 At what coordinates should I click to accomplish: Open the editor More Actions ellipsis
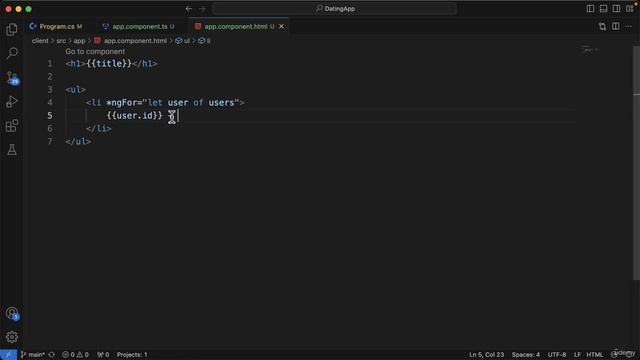coord(629,27)
